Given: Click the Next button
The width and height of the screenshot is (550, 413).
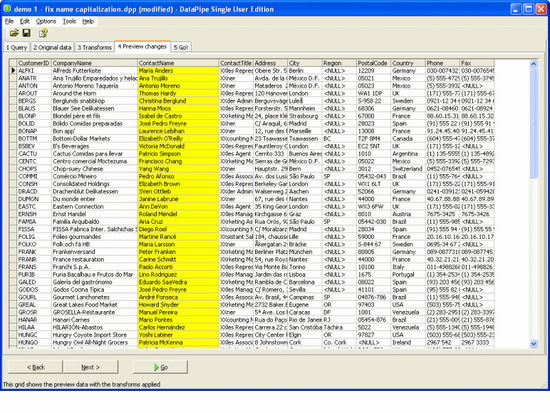Looking at the screenshot, I should pos(90,367).
